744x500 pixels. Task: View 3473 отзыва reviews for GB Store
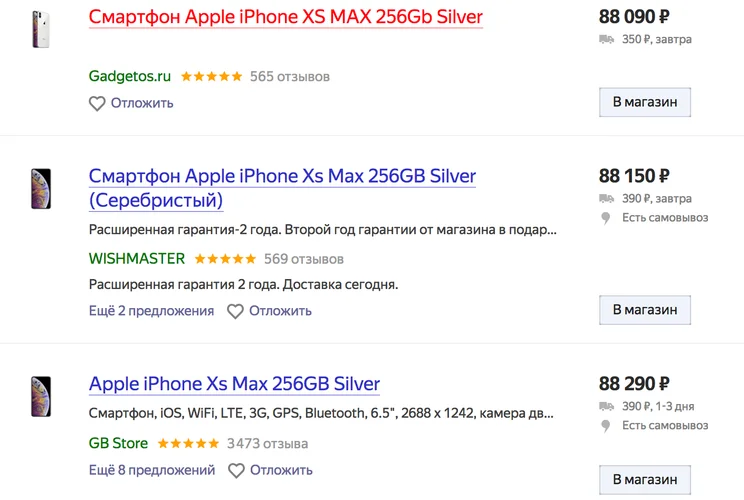coord(268,444)
